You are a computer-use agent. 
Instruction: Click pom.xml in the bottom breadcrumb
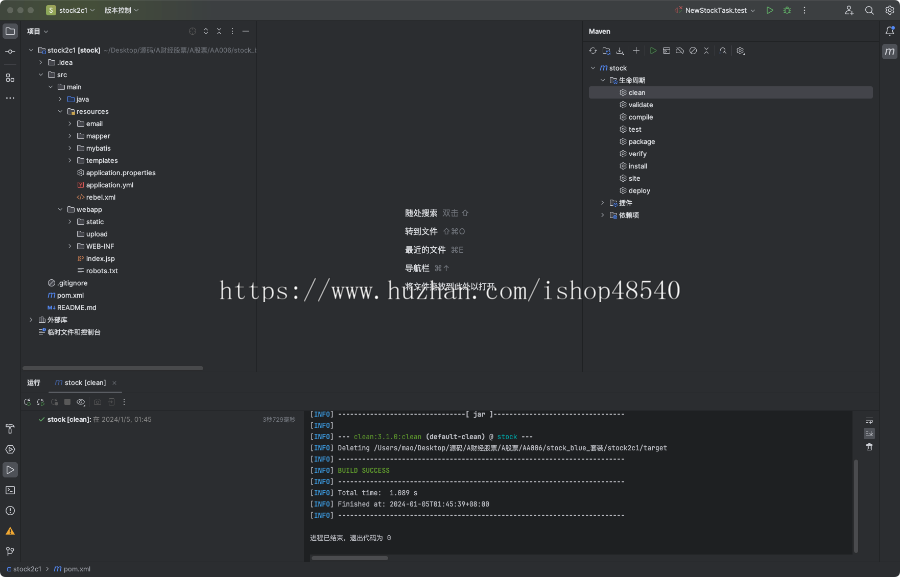coord(77,569)
